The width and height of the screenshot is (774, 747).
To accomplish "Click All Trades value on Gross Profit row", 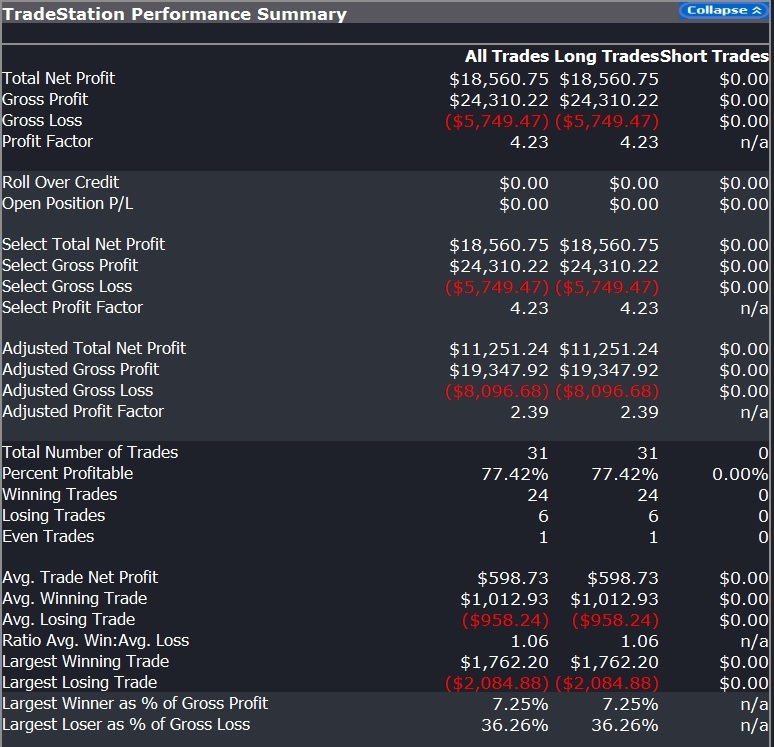I will coord(499,100).
